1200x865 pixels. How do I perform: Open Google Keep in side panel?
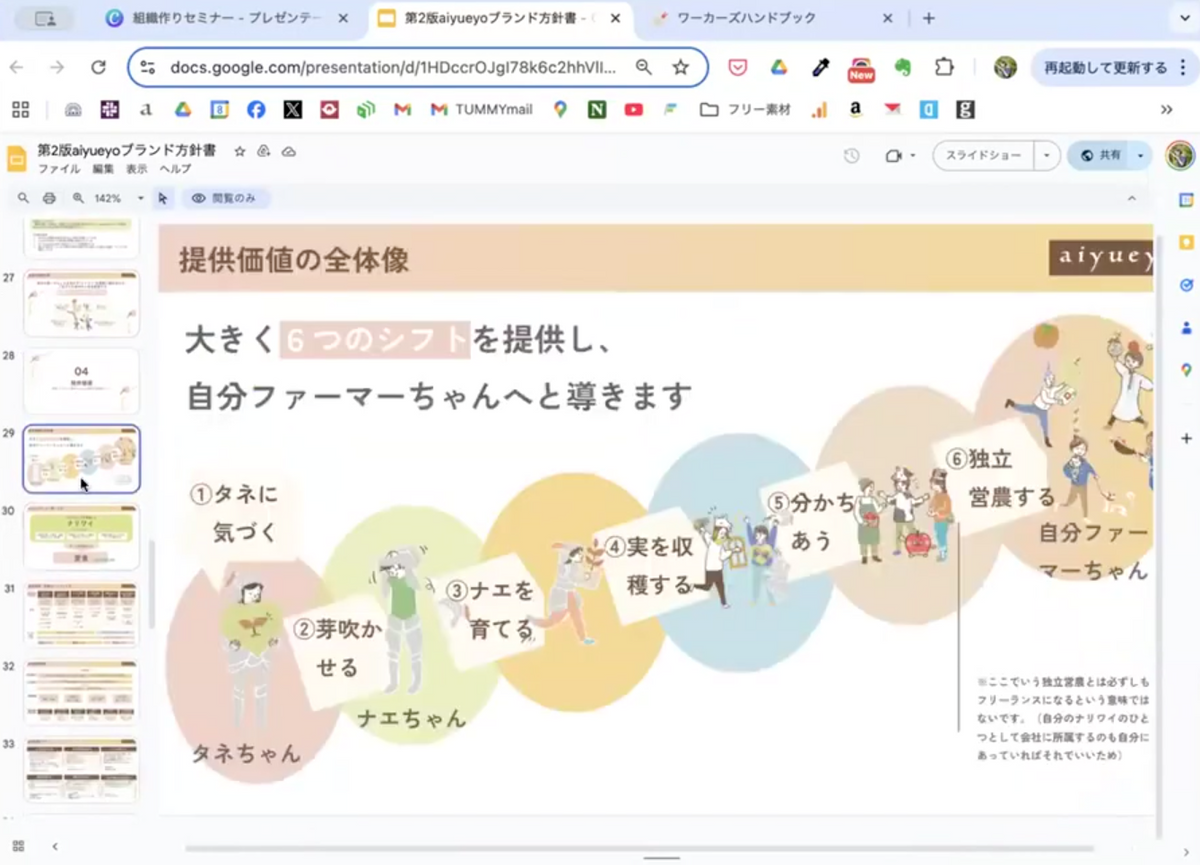click(x=1186, y=242)
